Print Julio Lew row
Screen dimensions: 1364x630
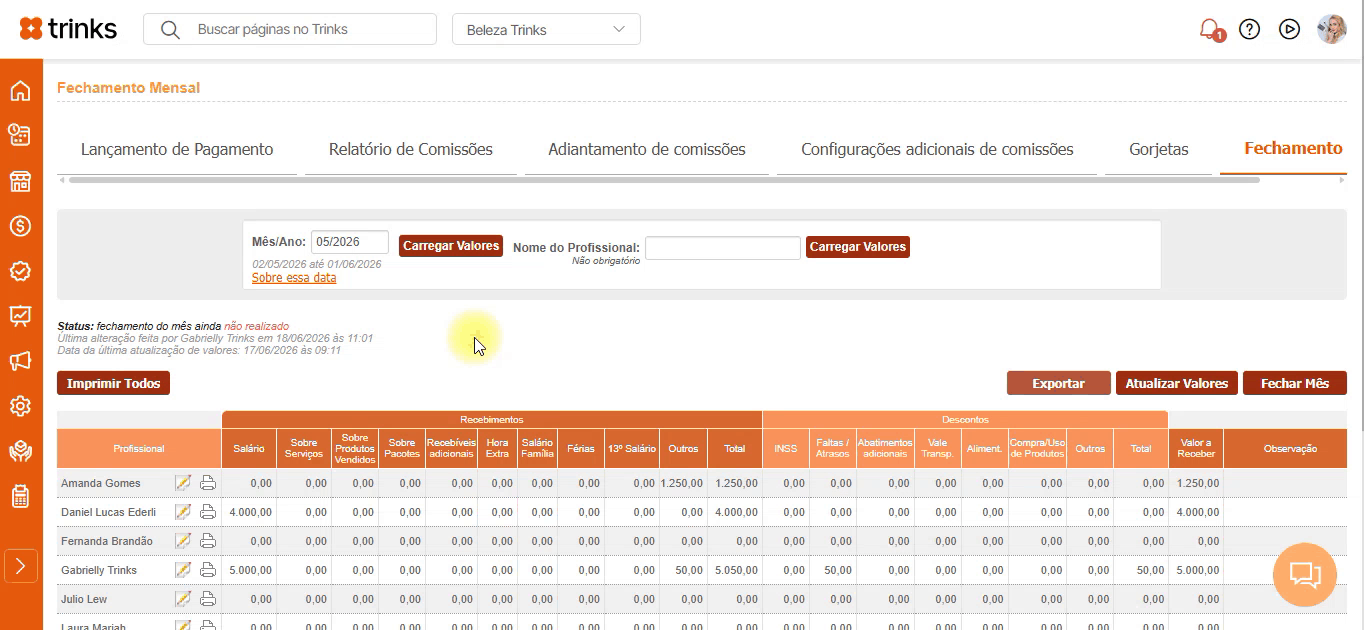tap(208, 599)
